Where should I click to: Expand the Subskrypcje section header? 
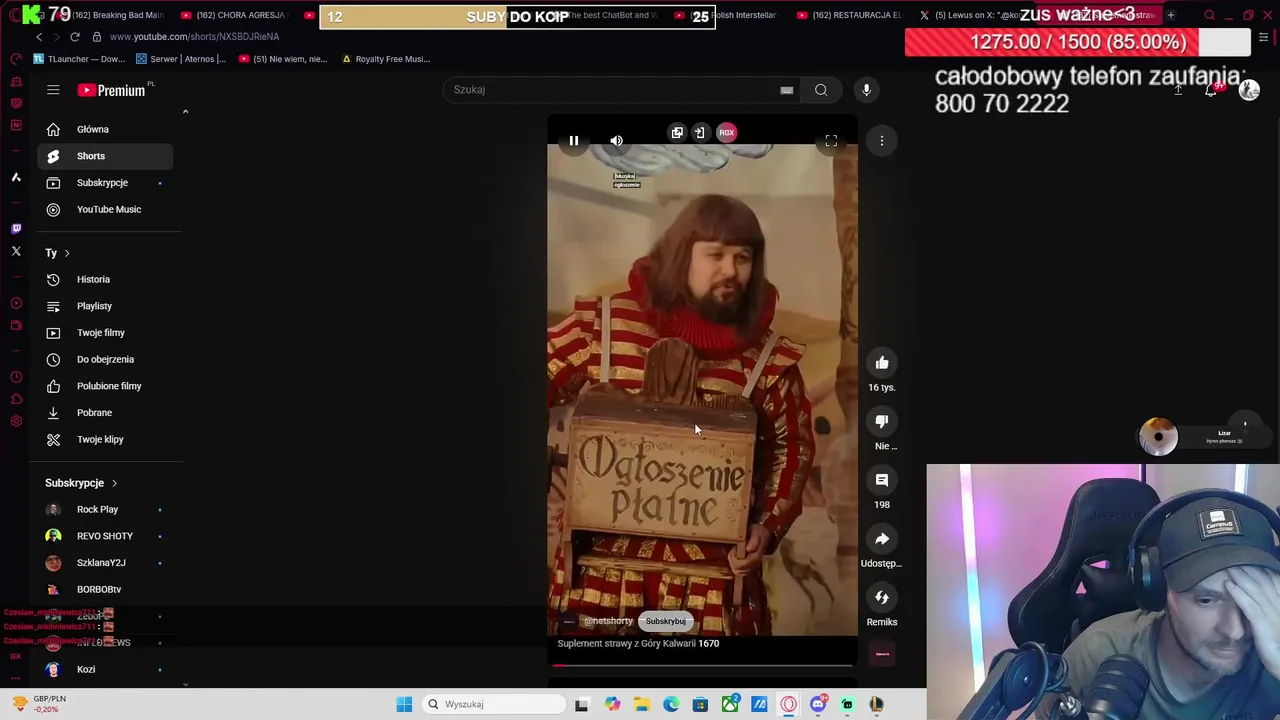coord(81,483)
